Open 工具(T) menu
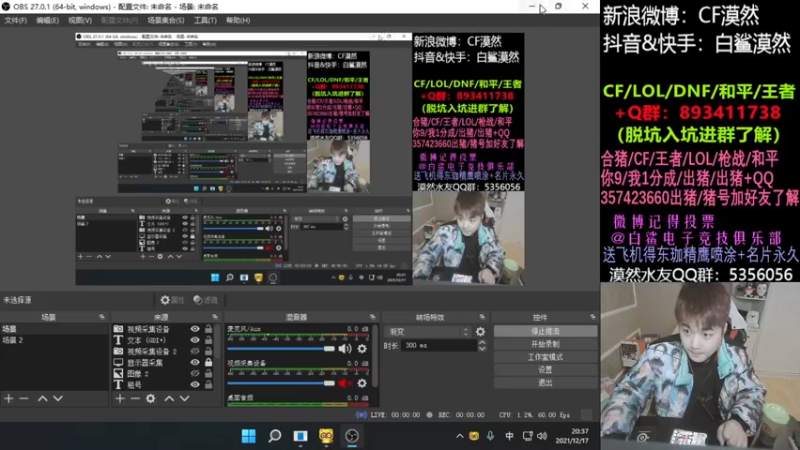 (205, 20)
